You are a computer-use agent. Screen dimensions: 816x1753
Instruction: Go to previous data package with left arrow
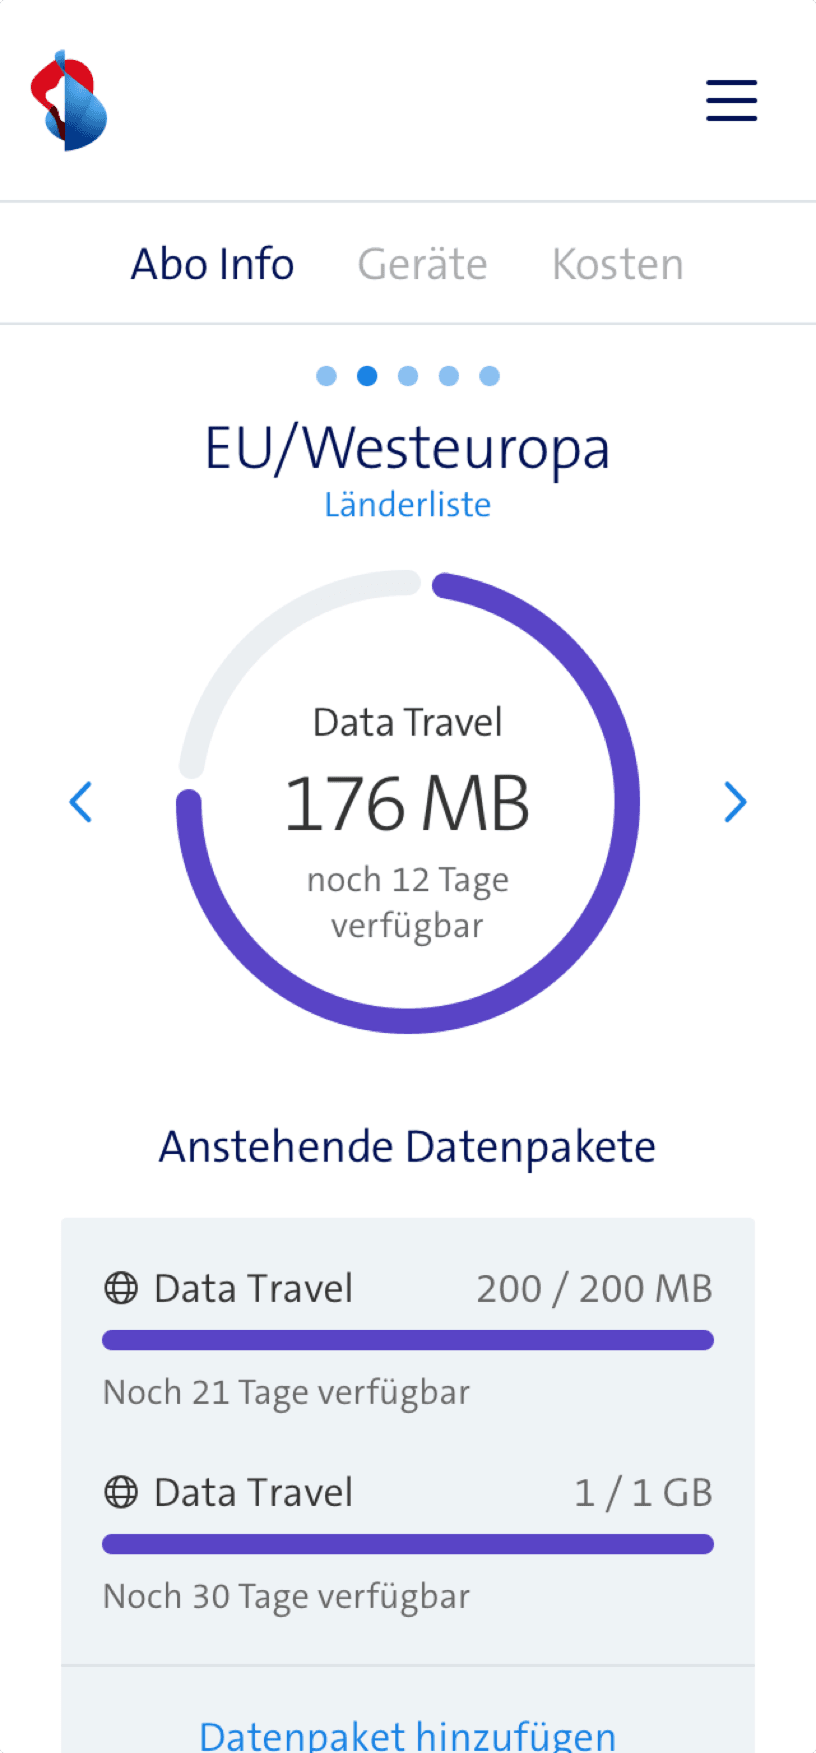81,802
